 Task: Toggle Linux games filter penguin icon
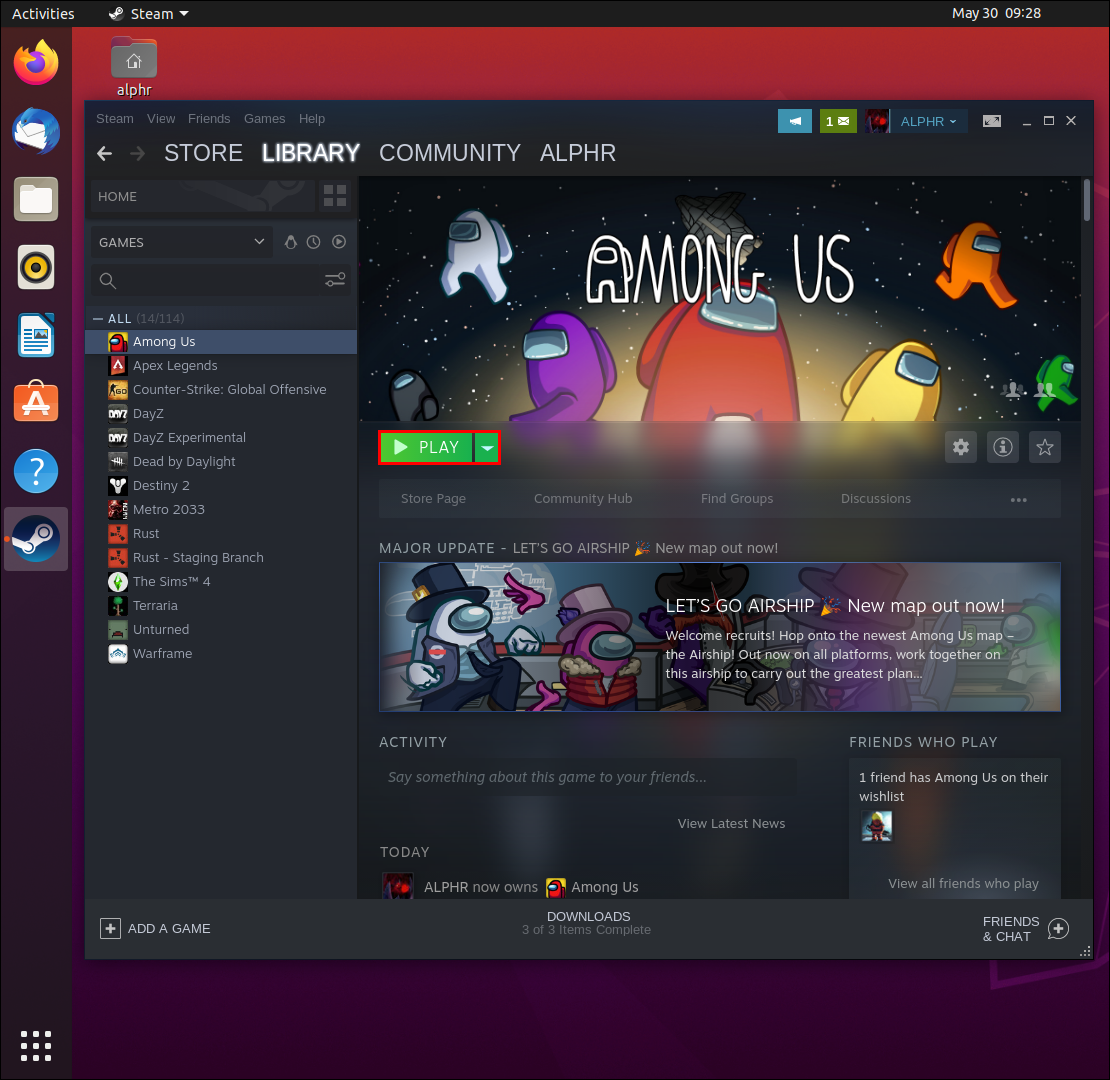290,242
